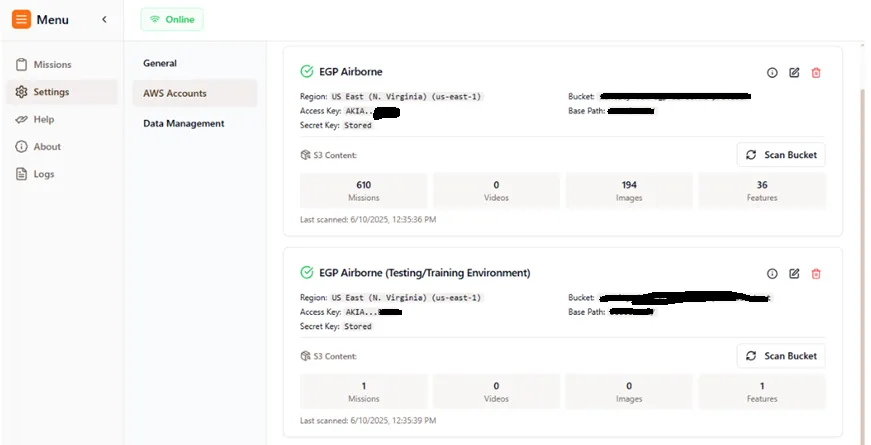Image resolution: width=871 pixels, height=445 pixels.
Task: Open the Logs page
Action: tap(44, 174)
